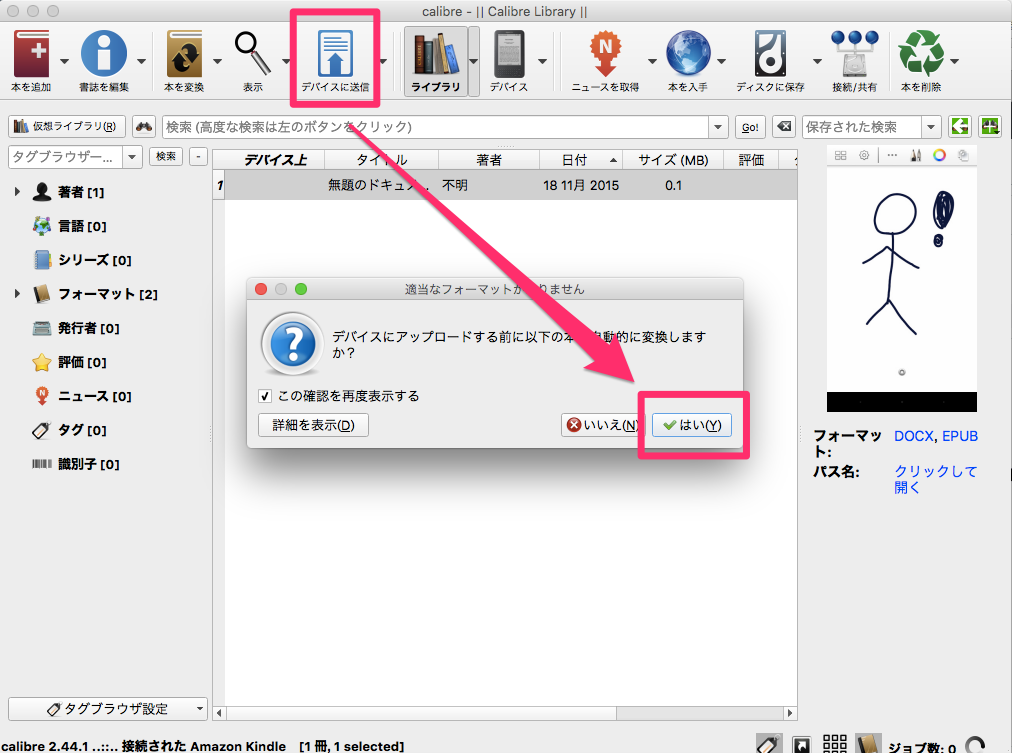Sort by 著者 column header
Image resolution: width=1012 pixels, height=753 pixels.
click(x=489, y=160)
